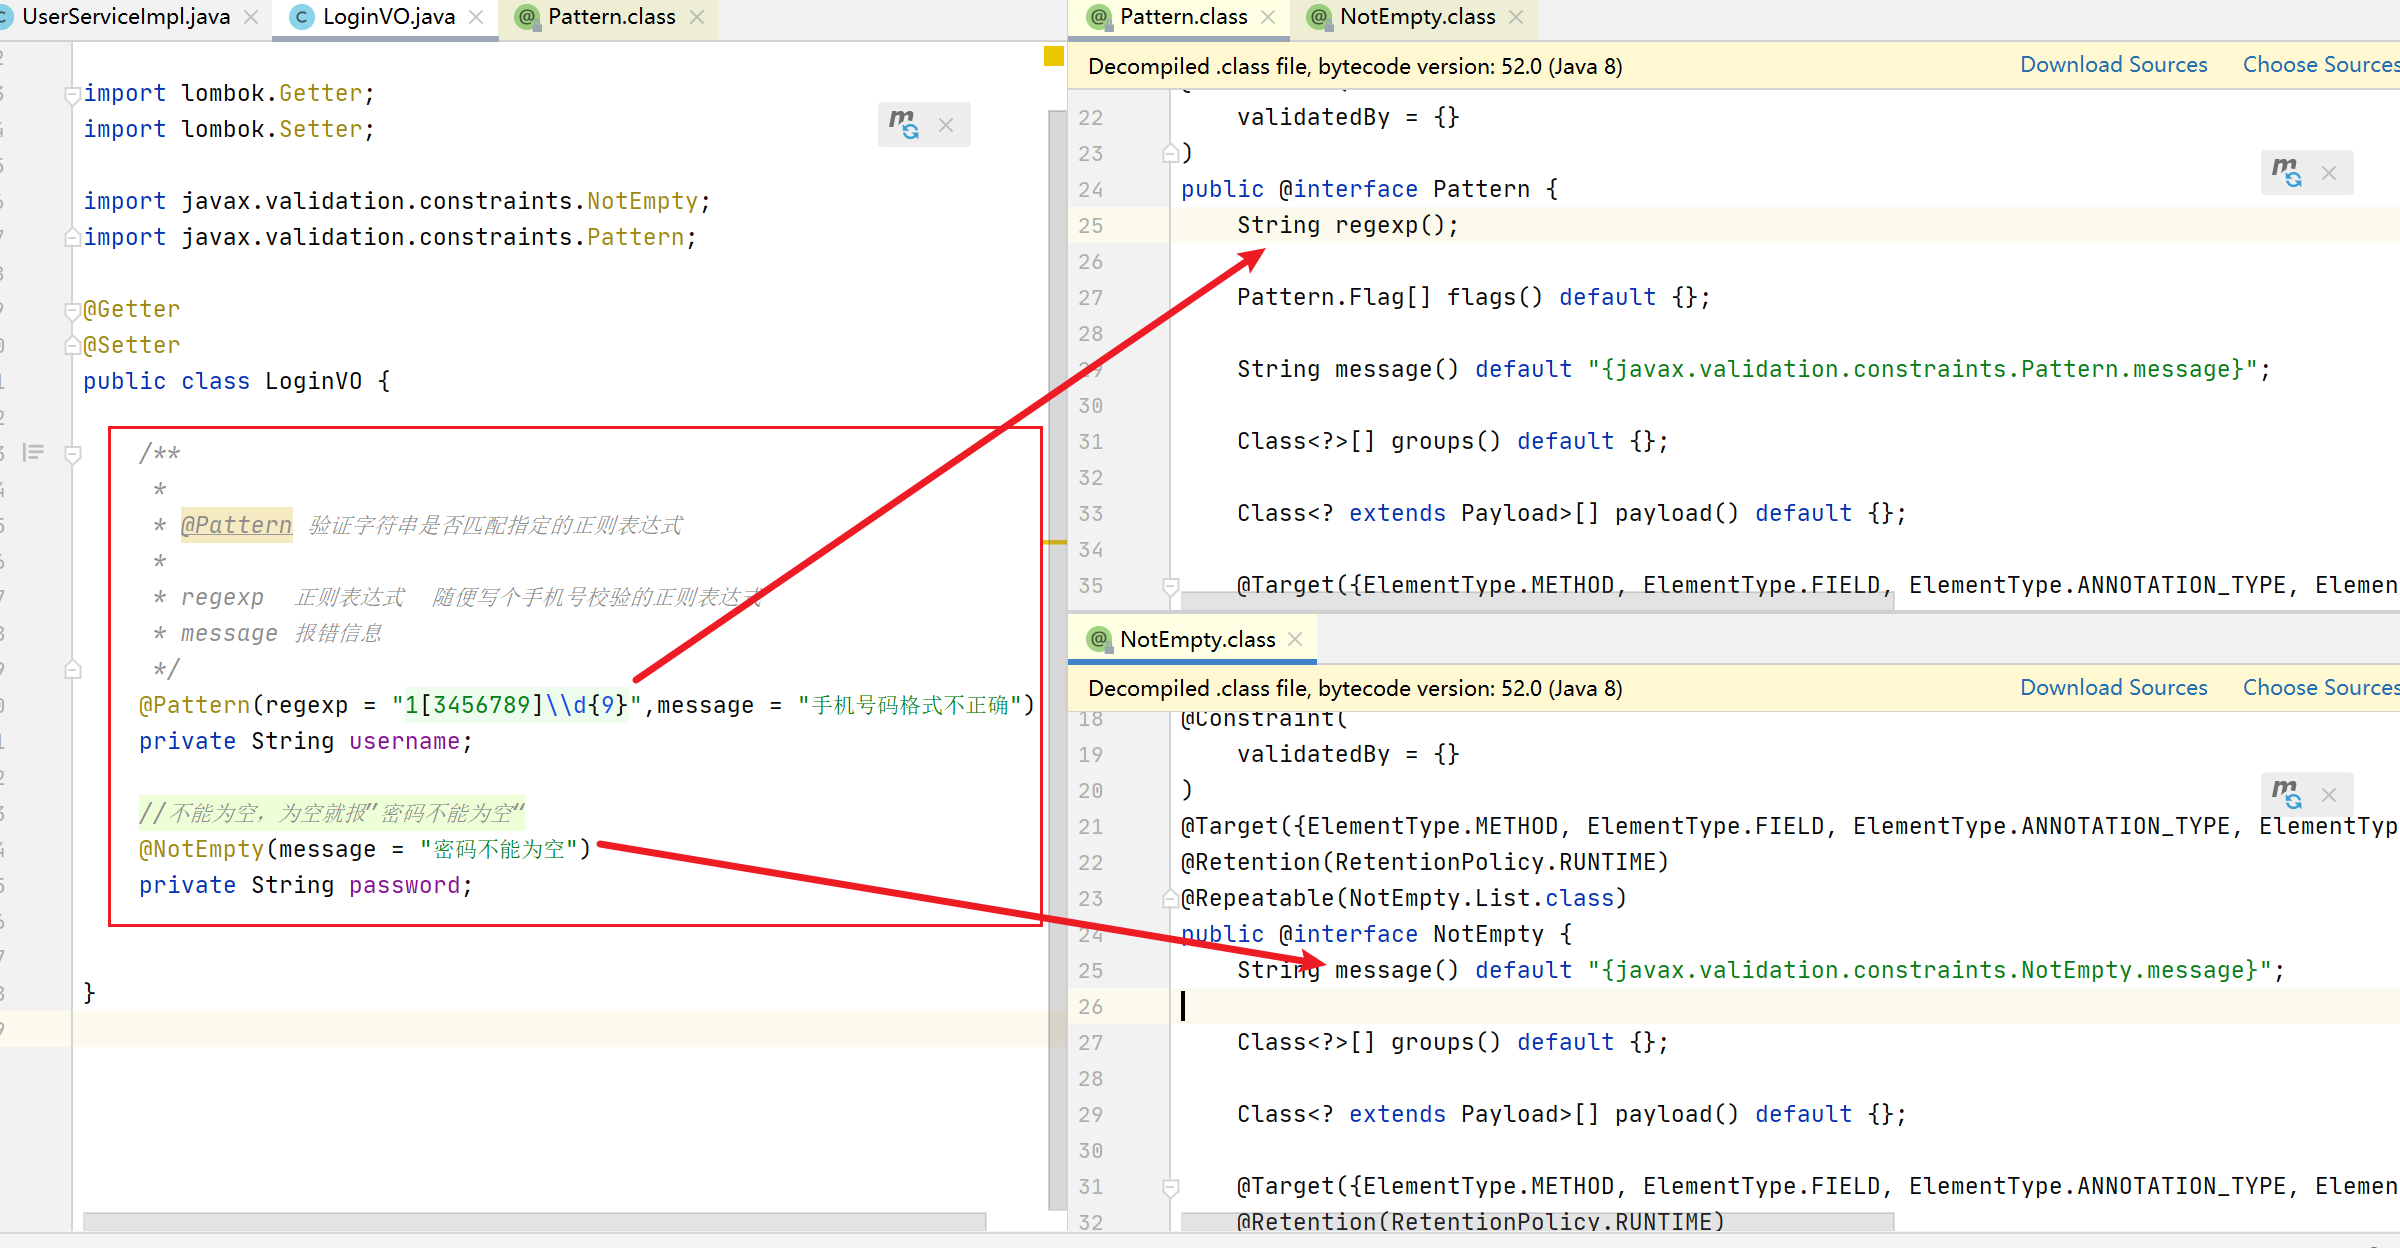Viewport: 2400px width, 1248px height.
Task: Click Maven reload icon in LoginVO editor
Action: [904, 125]
